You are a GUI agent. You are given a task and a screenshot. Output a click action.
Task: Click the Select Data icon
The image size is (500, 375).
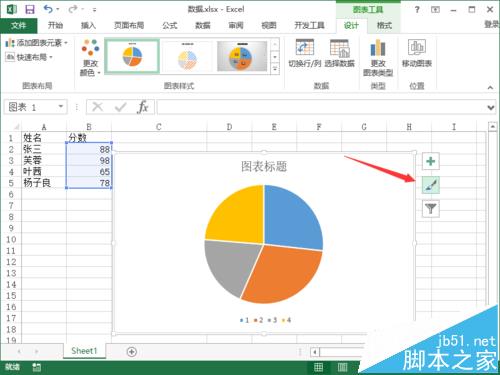[340, 48]
